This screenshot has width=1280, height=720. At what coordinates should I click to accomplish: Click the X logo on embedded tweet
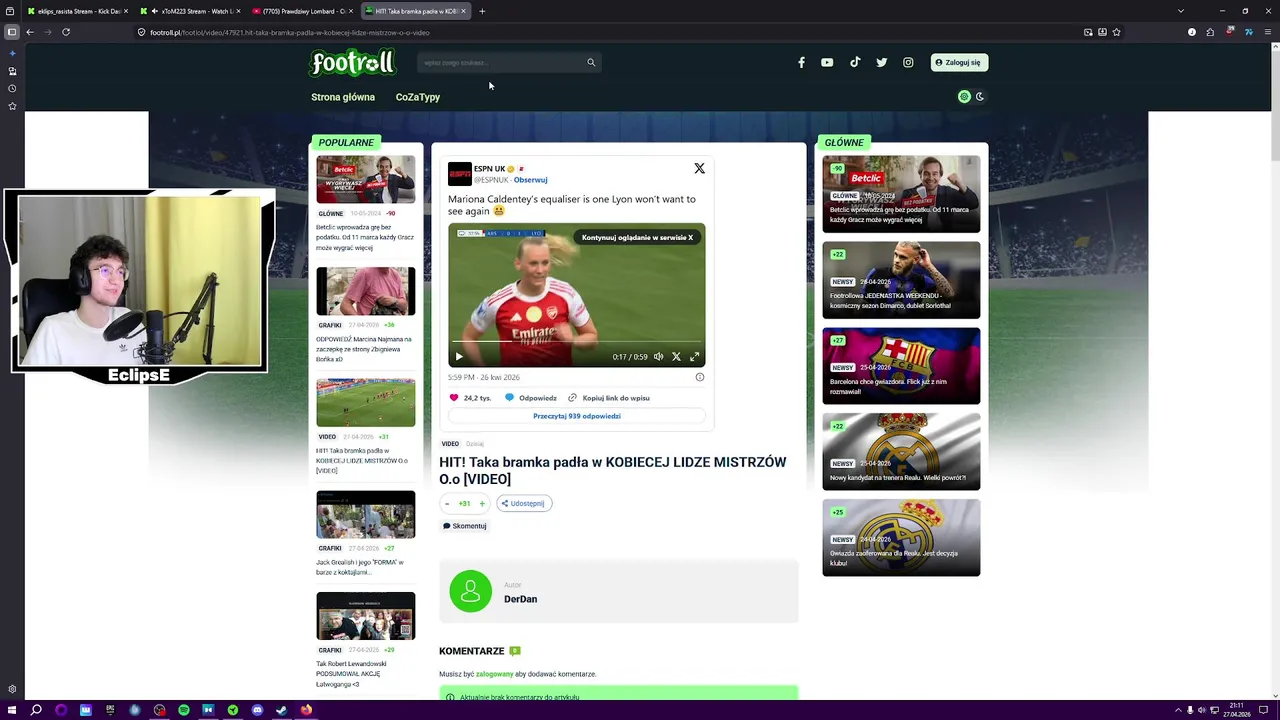pyautogui.click(x=699, y=168)
